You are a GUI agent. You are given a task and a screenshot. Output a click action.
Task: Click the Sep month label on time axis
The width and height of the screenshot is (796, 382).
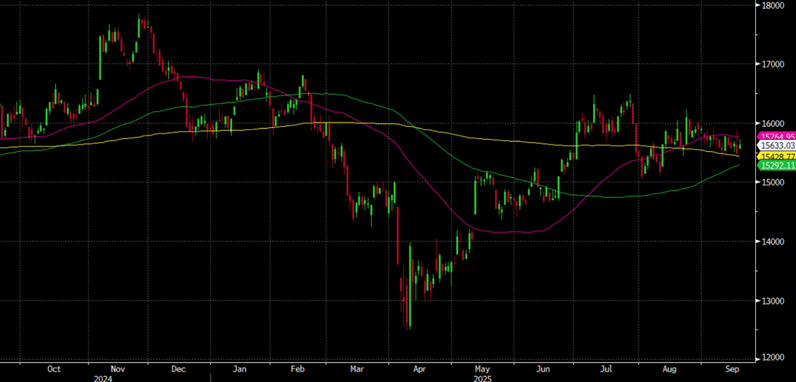coord(732,369)
